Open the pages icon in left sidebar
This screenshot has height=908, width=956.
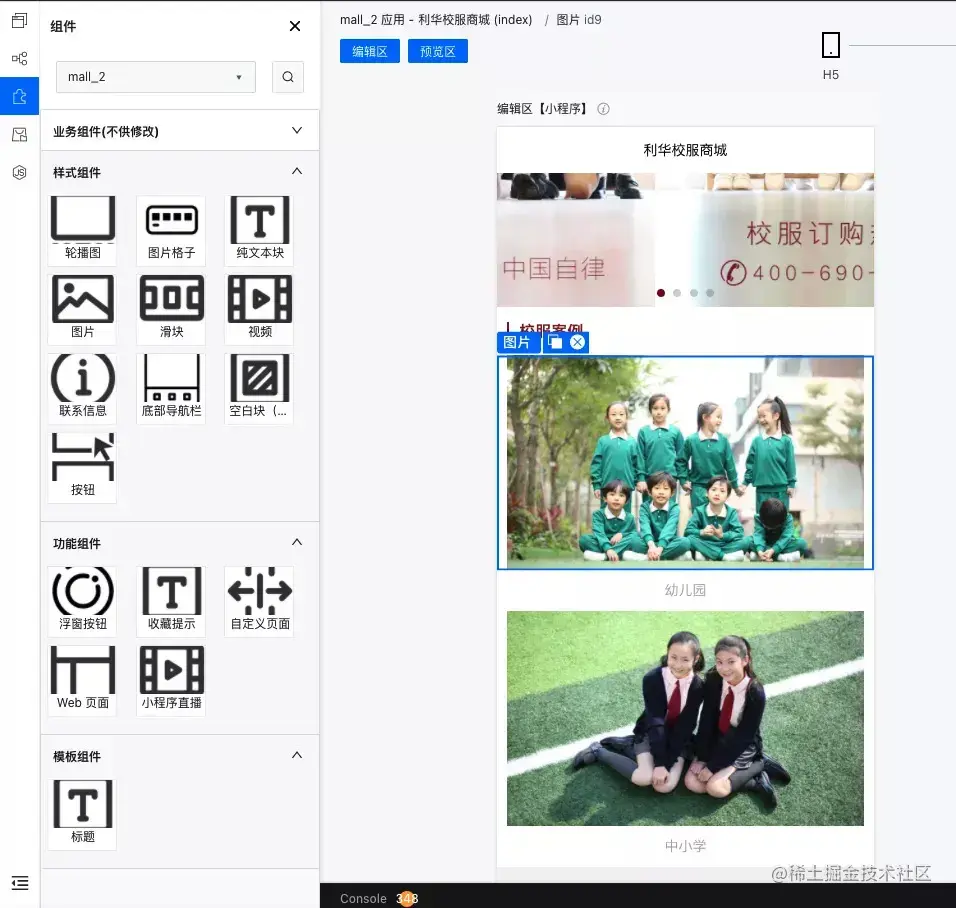click(20, 21)
